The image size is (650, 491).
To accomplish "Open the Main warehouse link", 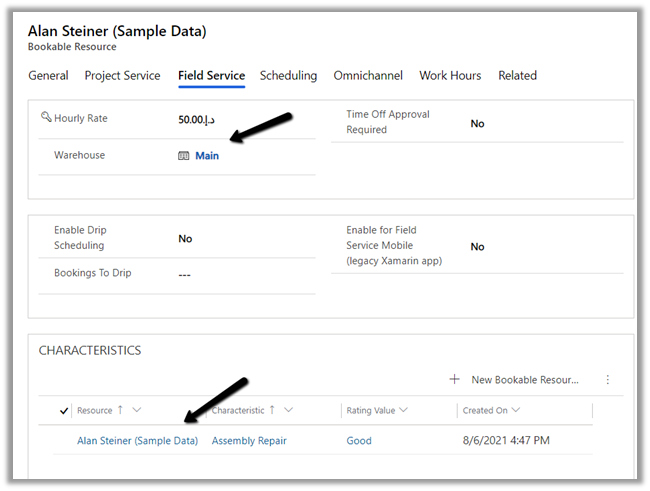I will pos(207,156).
